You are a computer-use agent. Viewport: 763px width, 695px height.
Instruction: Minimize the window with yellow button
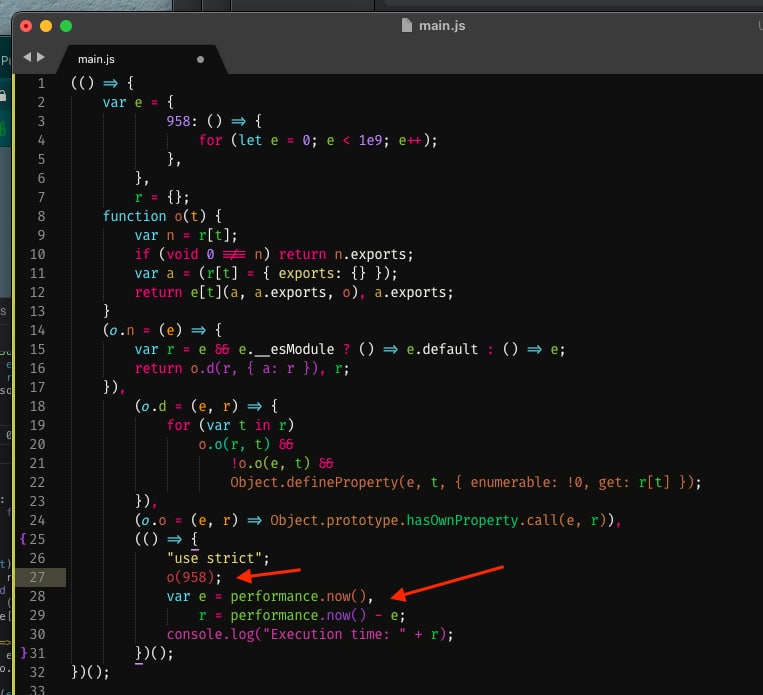[x=46, y=25]
